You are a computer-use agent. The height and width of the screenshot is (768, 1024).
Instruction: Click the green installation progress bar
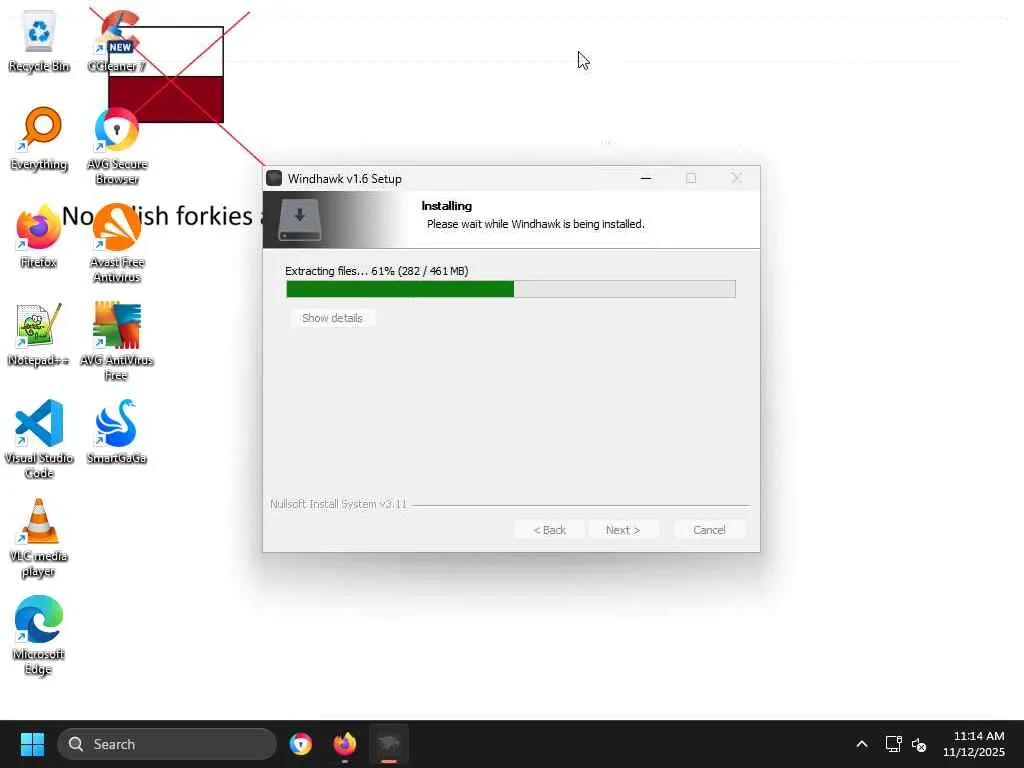511,289
